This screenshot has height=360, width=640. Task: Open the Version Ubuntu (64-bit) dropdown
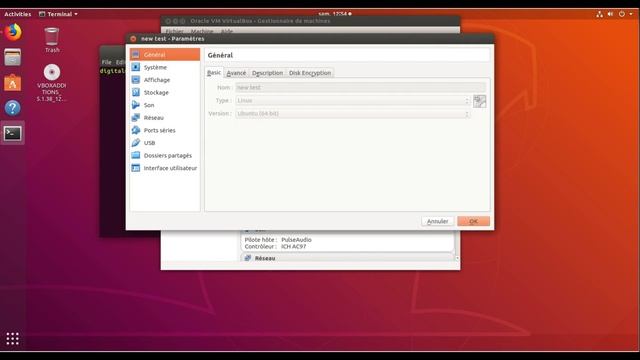[353, 113]
